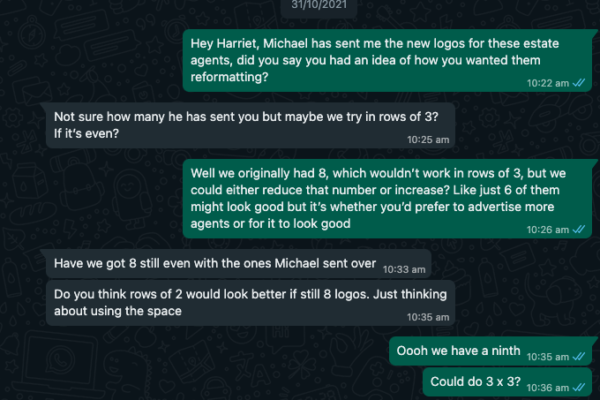Screen dimensions: 600x400
Task: Select the 31/10/2021 date badge
Action: pyautogui.click(x=319, y=5)
